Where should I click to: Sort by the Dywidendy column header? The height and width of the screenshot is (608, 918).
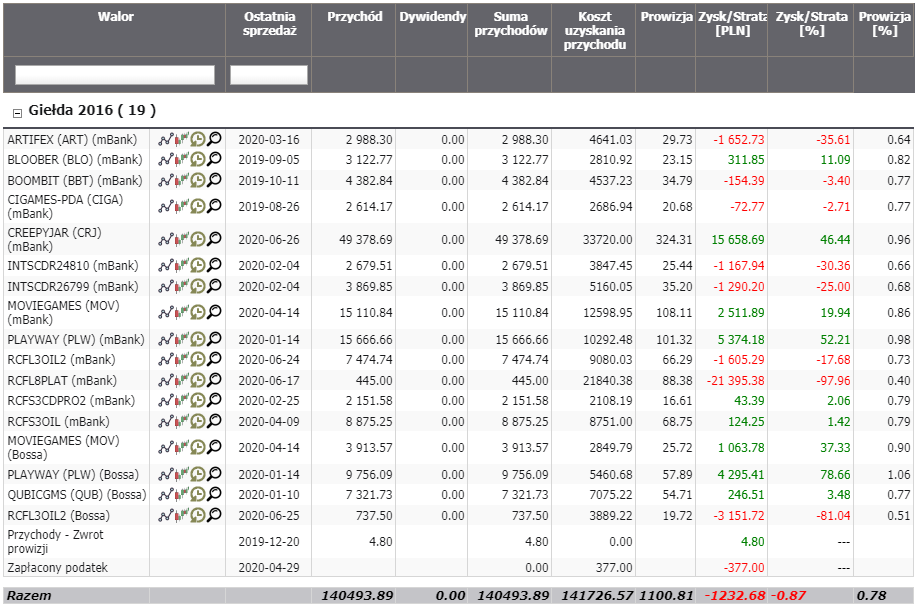(x=433, y=16)
